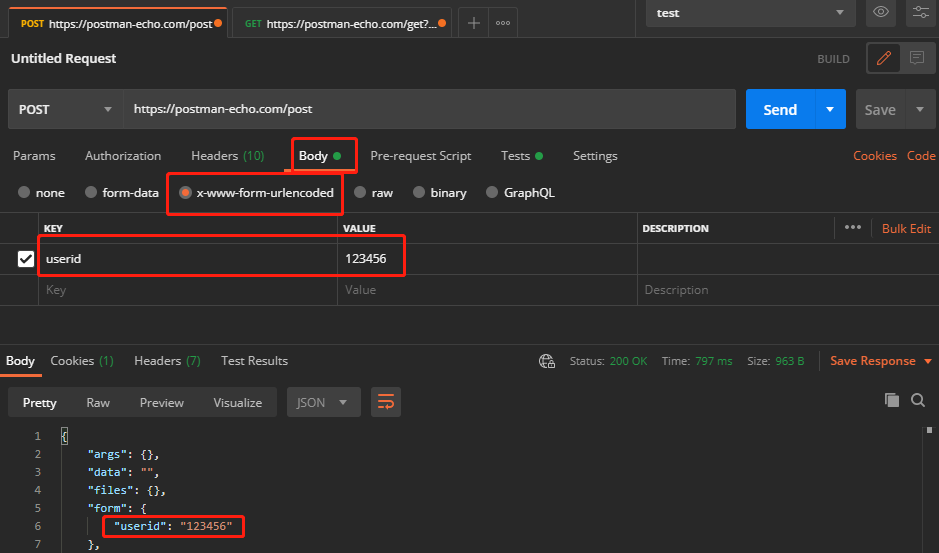Open the request Headers (10) tab
This screenshot has height=553, width=939.
pos(228,156)
